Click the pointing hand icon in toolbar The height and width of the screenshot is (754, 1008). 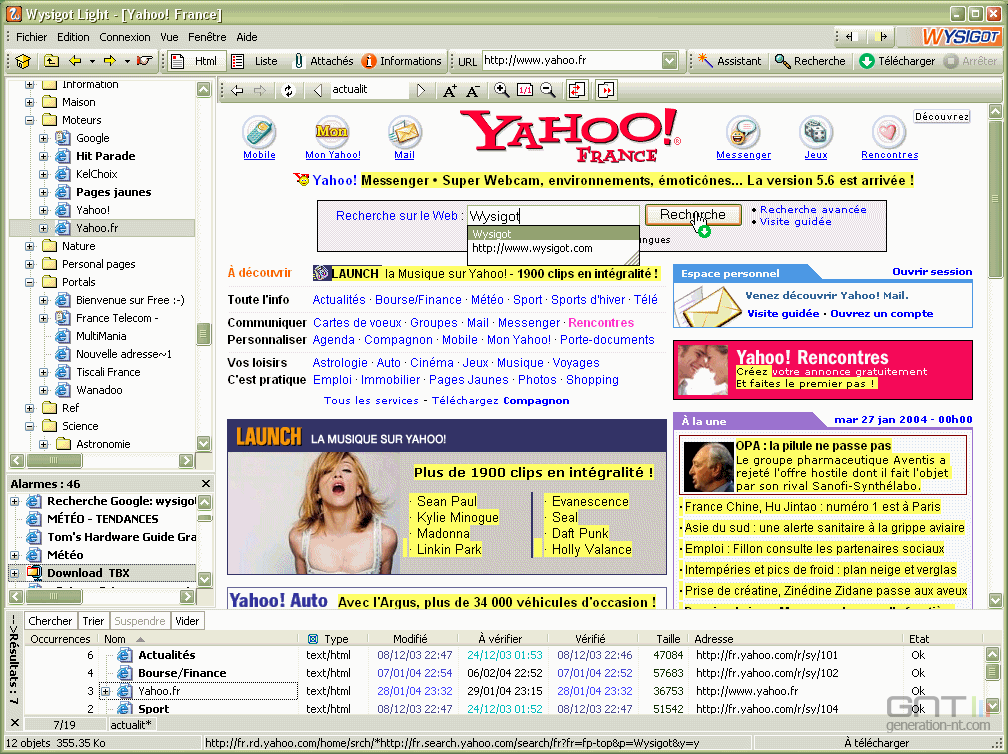(145, 61)
